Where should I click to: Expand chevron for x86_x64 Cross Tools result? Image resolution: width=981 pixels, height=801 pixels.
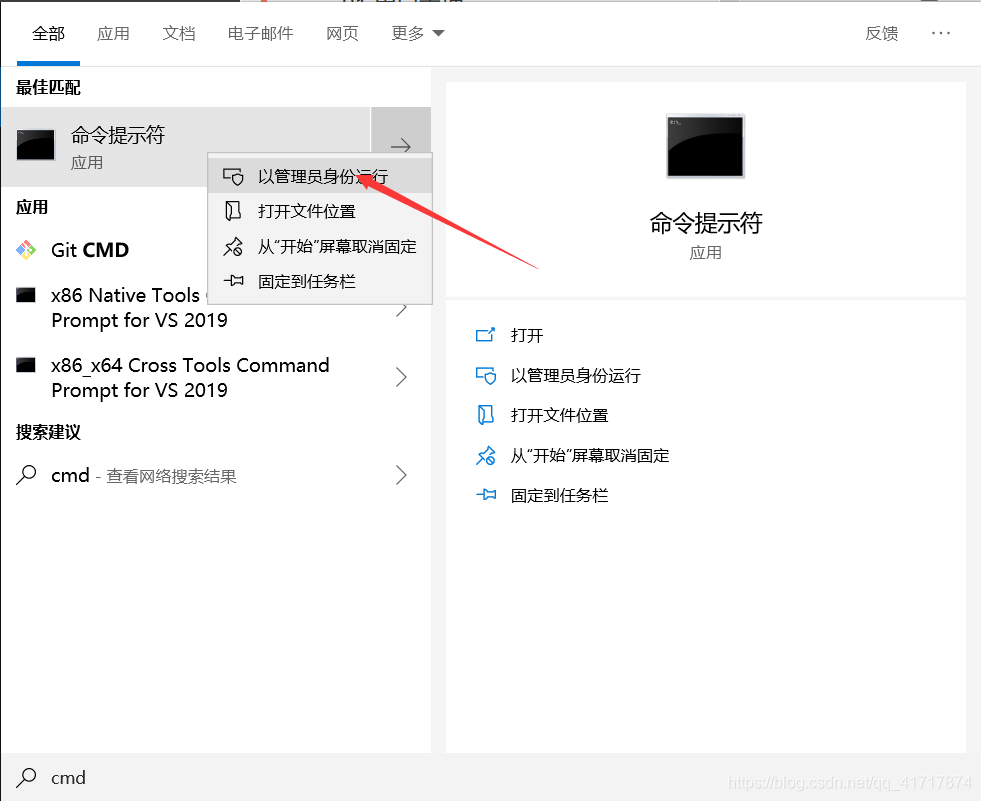coord(402,377)
